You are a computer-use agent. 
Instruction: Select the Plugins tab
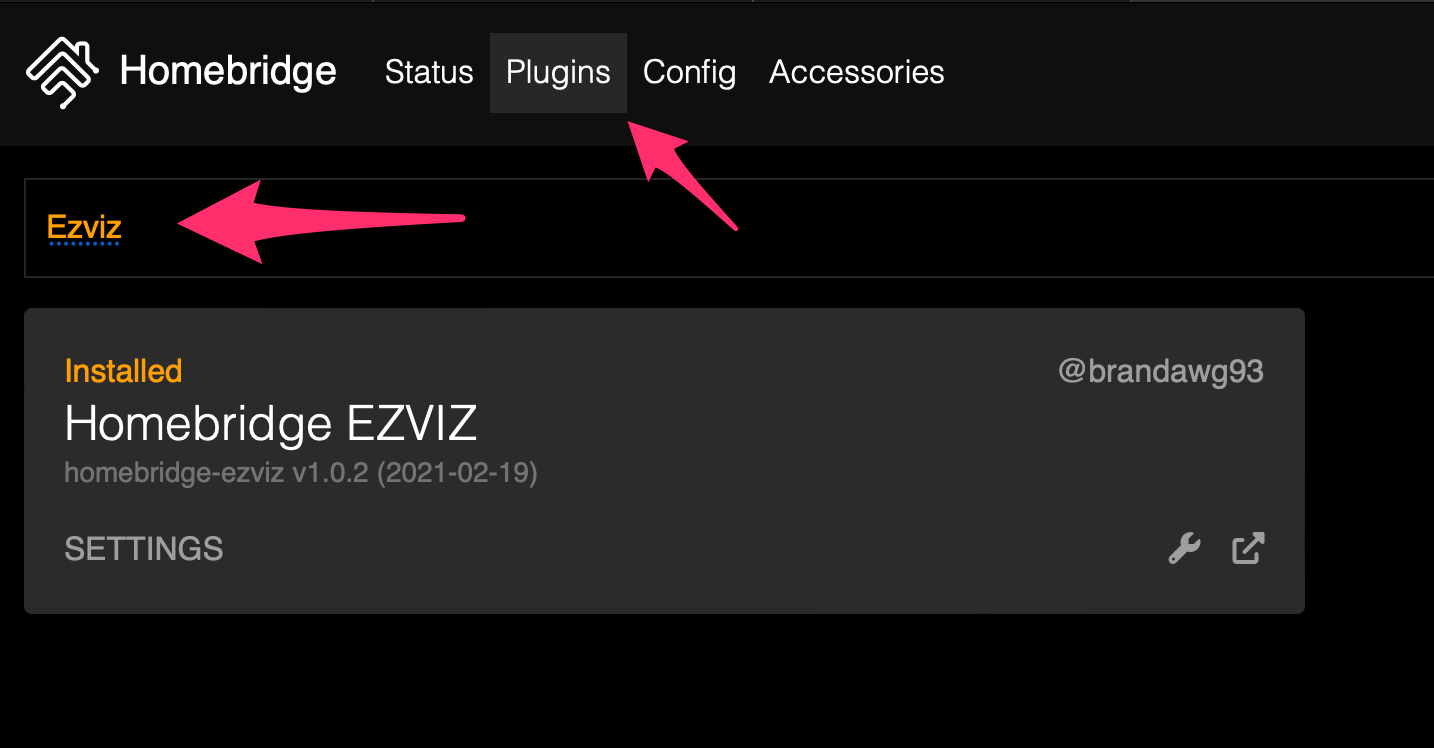point(558,72)
